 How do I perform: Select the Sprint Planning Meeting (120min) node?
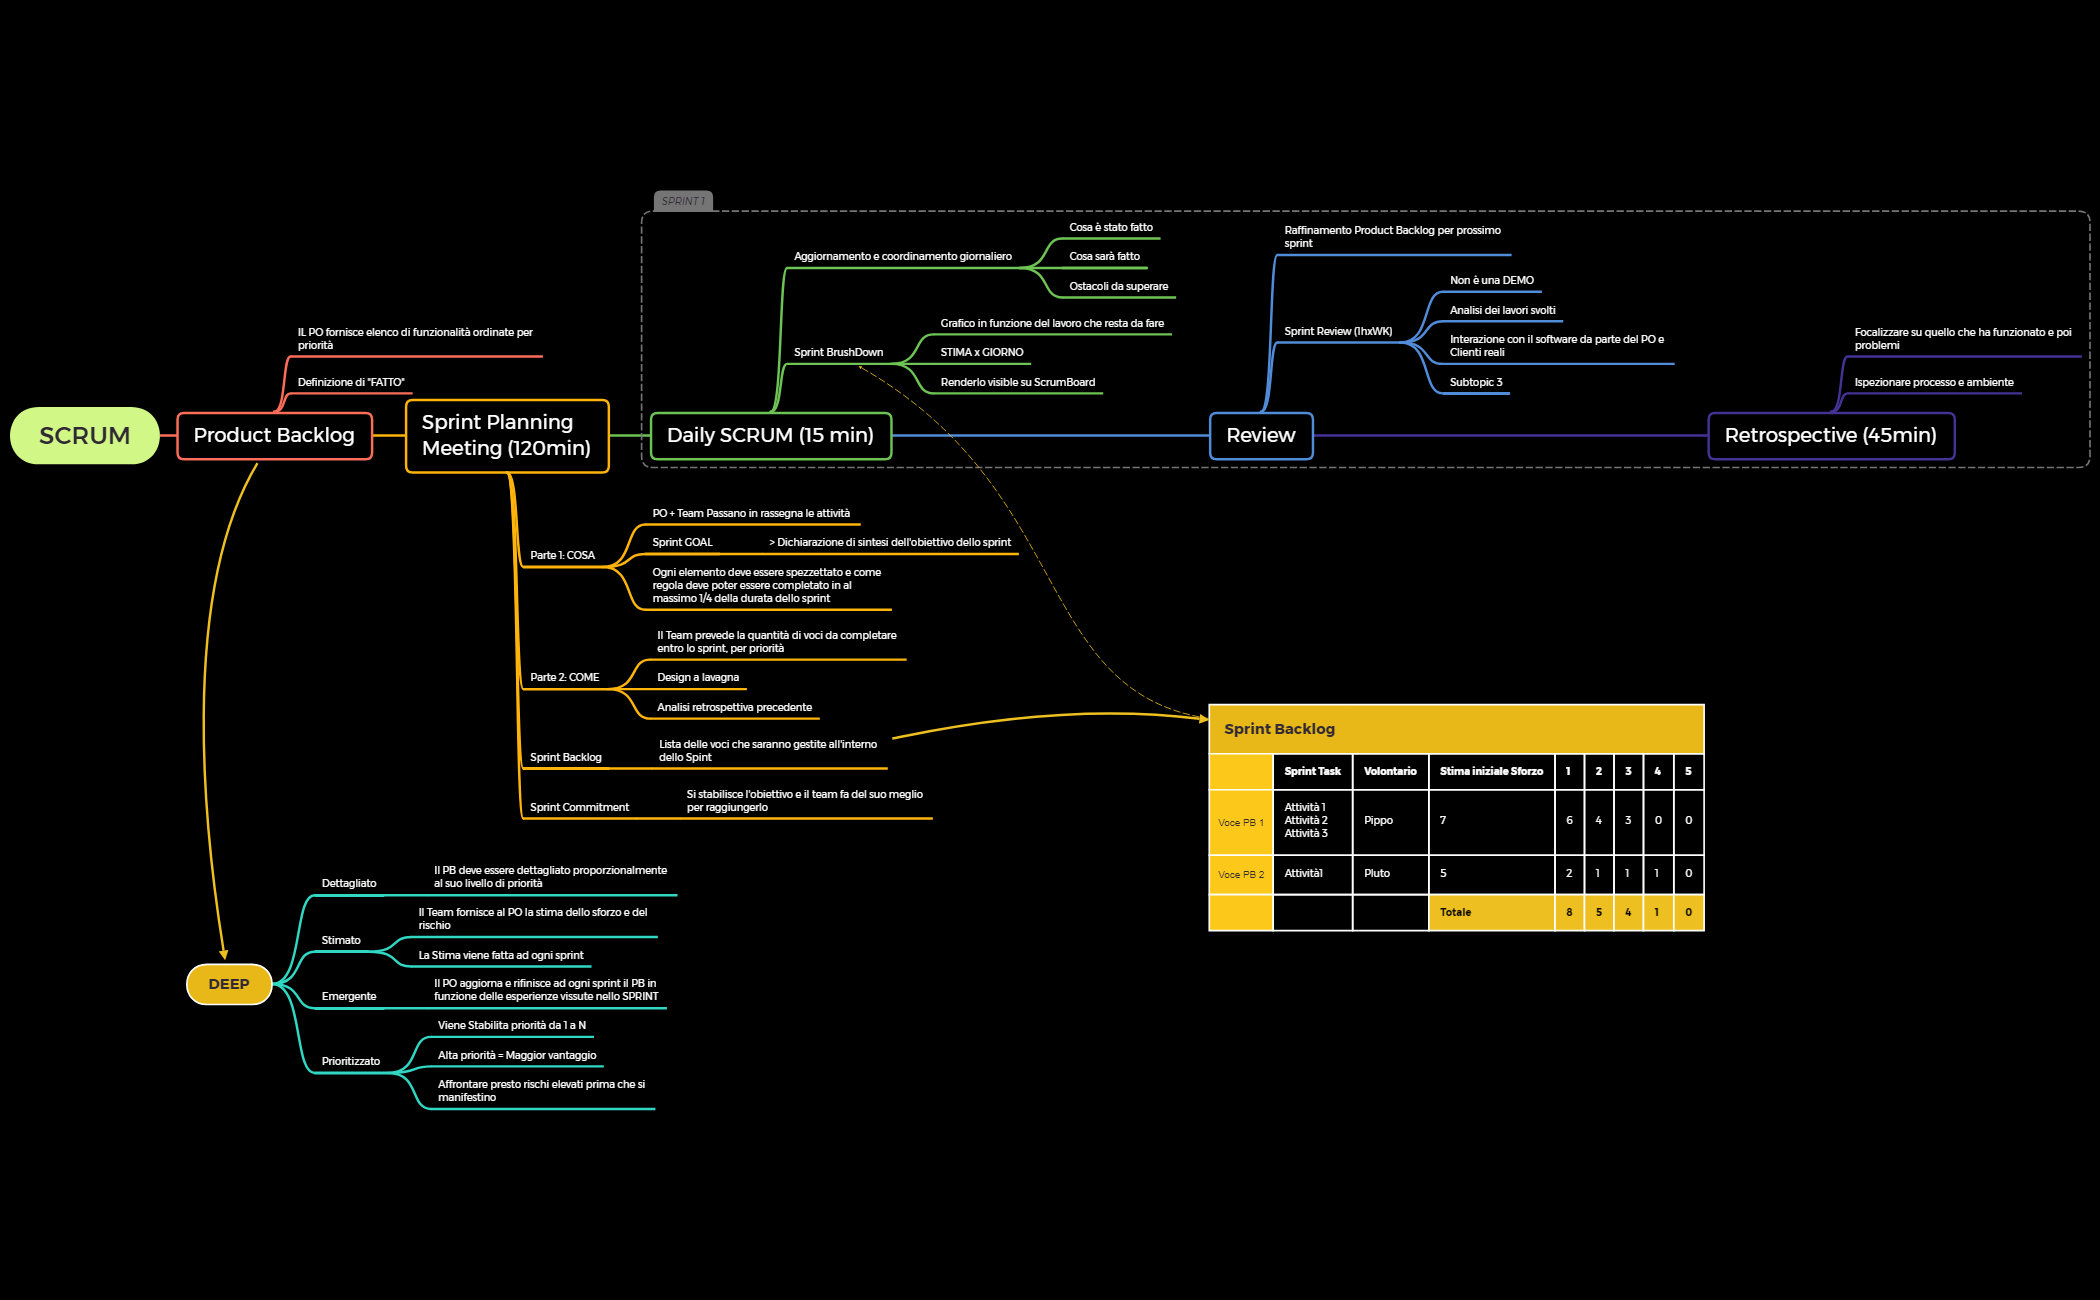[505, 435]
